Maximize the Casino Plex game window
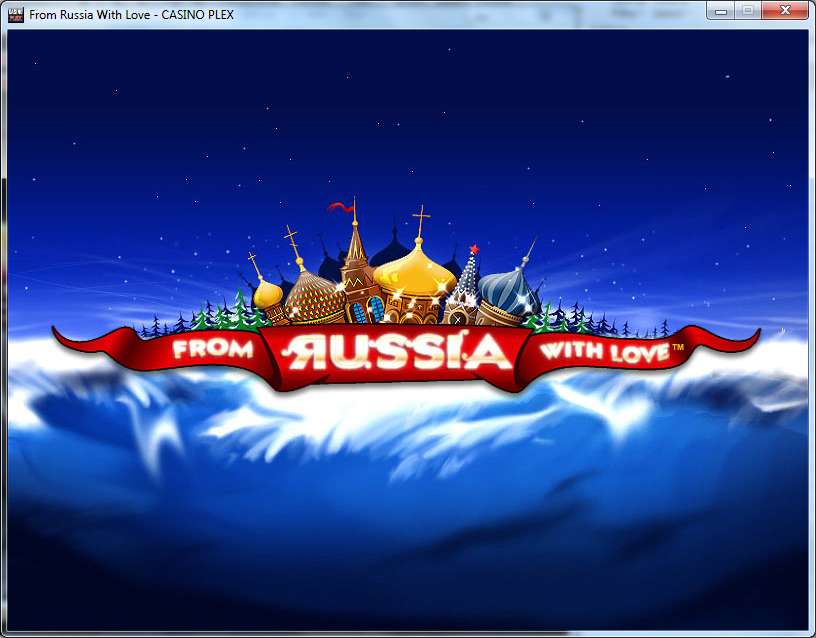Image resolution: width=816 pixels, height=638 pixels. click(x=748, y=10)
